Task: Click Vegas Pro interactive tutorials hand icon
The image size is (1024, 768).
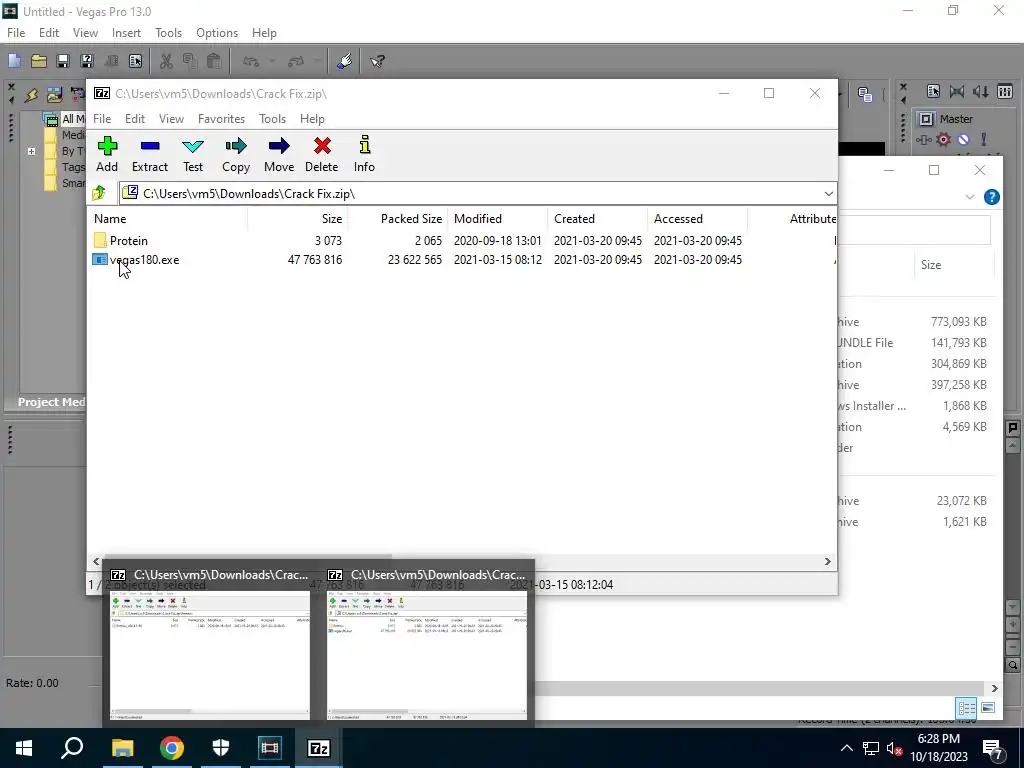Action: 344,61
